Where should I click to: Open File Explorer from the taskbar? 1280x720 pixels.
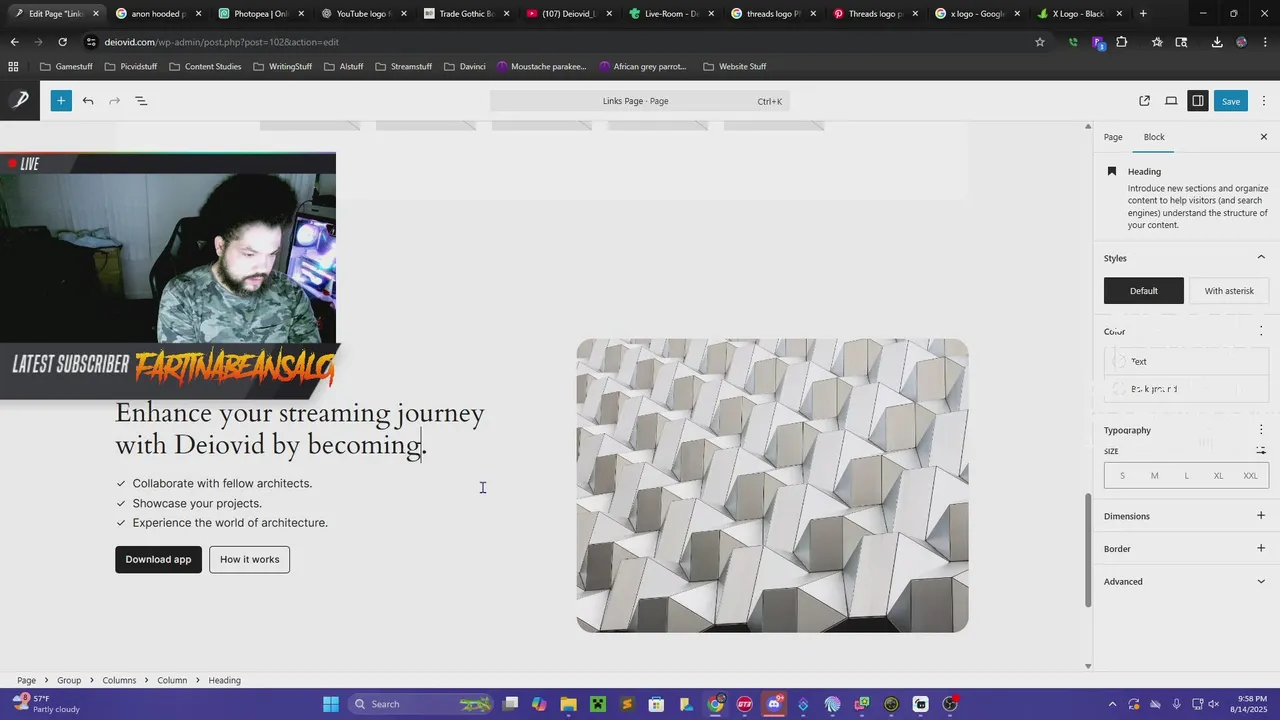click(x=568, y=704)
